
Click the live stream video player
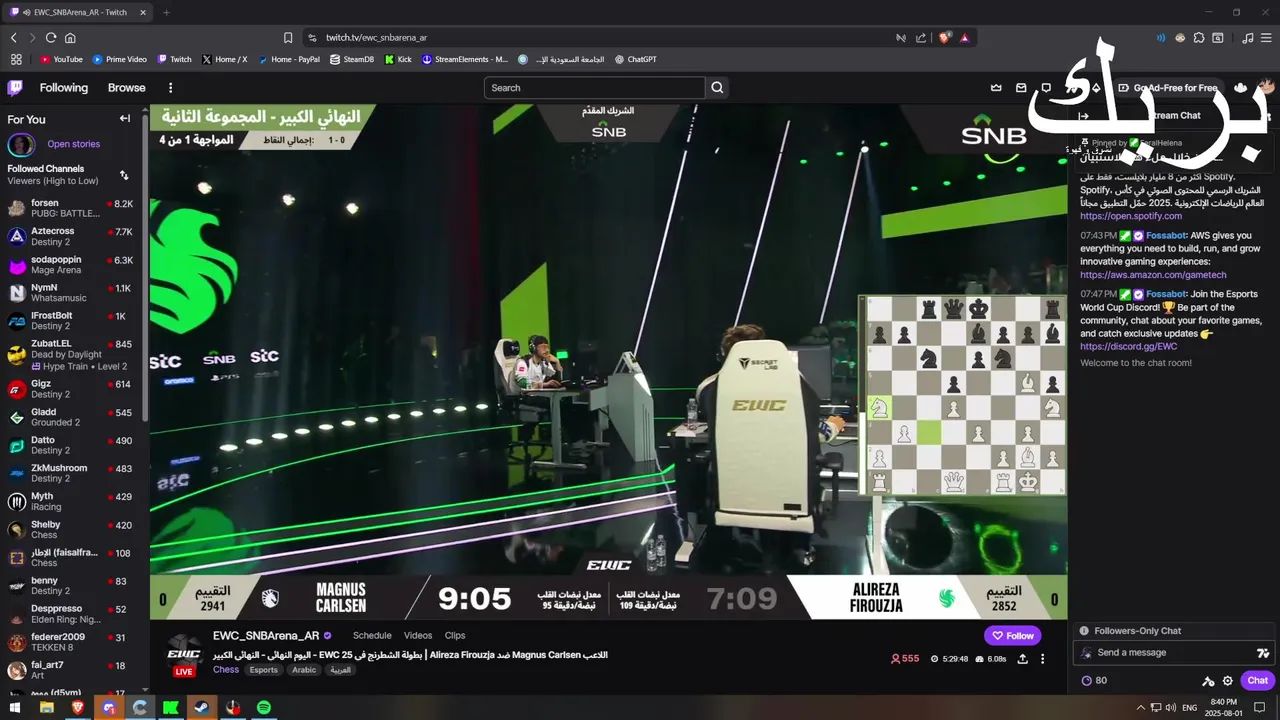(x=608, y=362)
